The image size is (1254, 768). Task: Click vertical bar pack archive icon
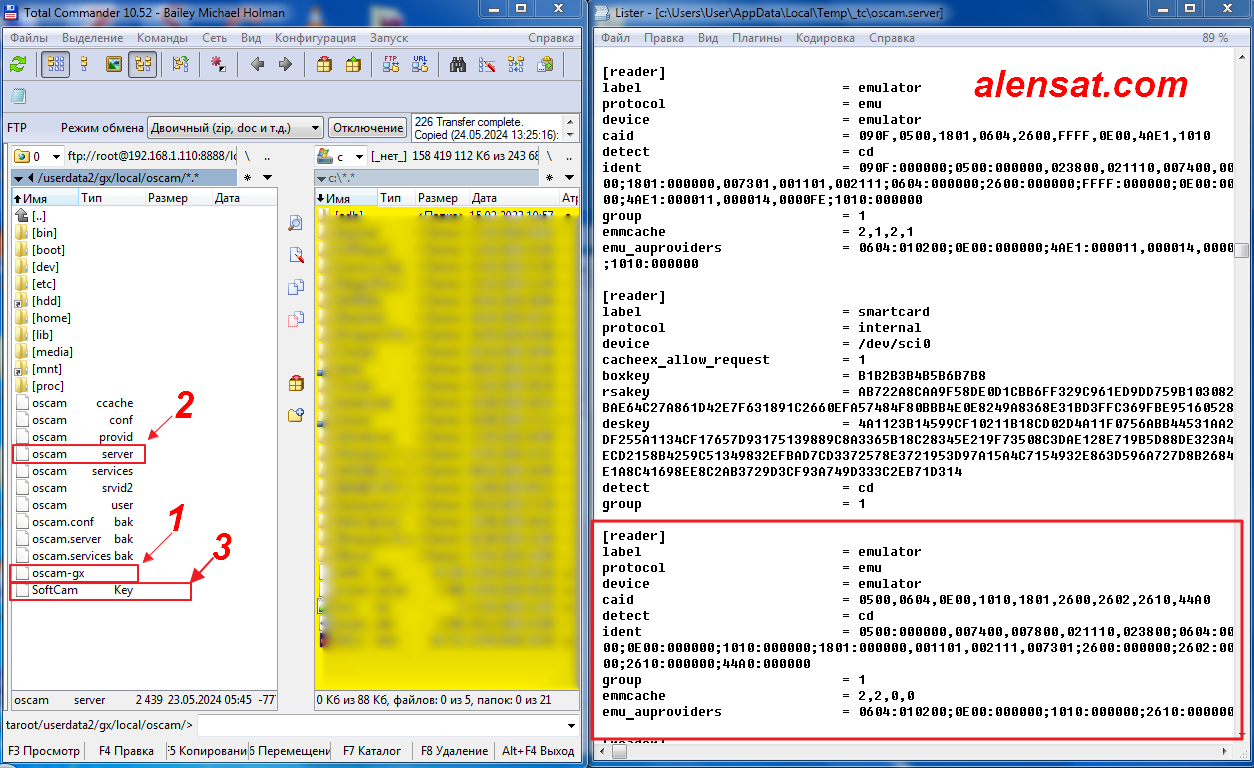296,383
